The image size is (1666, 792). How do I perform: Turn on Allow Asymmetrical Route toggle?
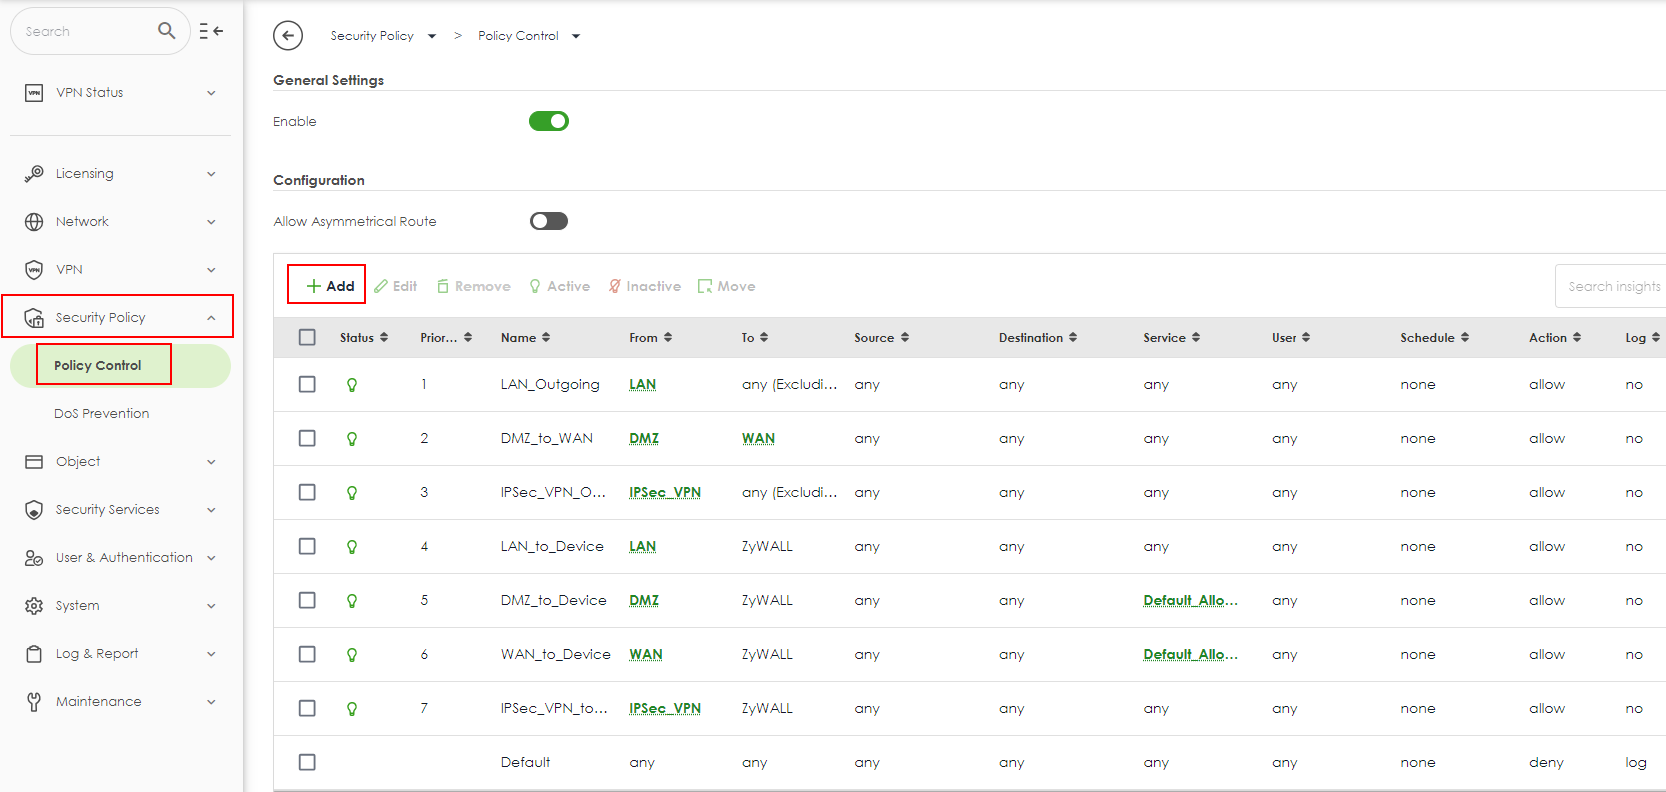coord(548,221)
